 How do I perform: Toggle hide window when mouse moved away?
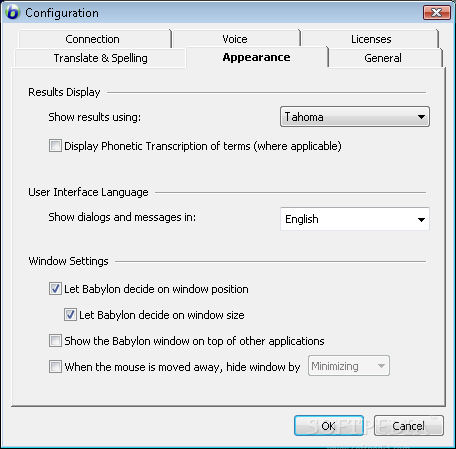tap(55, 367)
